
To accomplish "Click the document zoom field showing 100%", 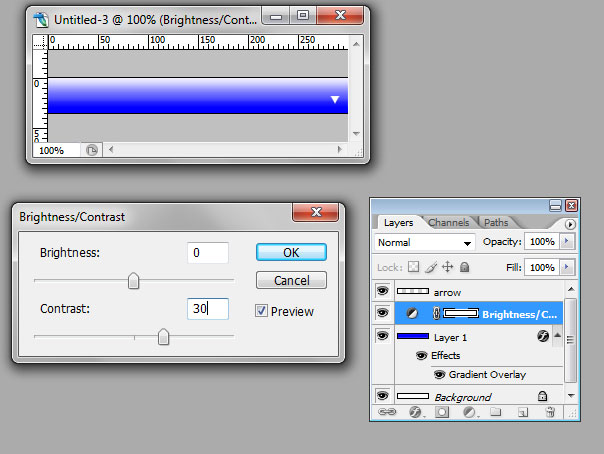I will [x=56, y=150].
